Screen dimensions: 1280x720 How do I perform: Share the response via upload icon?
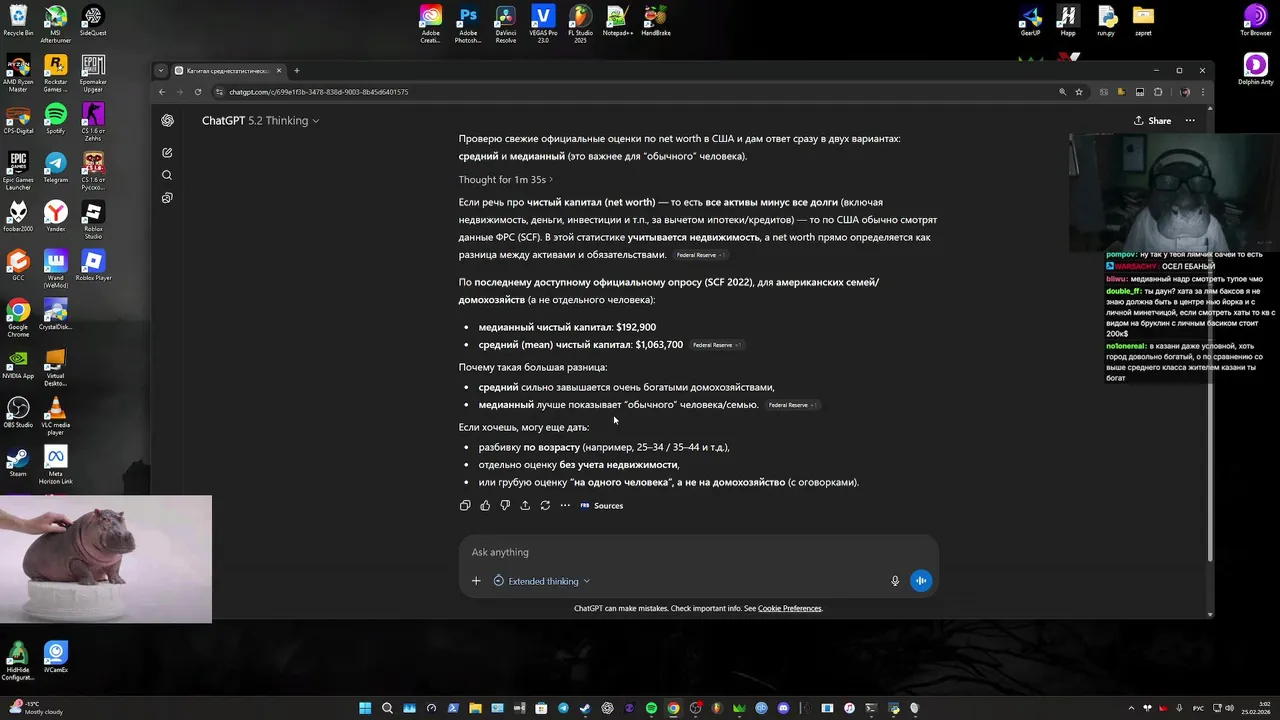pos(525,506)
